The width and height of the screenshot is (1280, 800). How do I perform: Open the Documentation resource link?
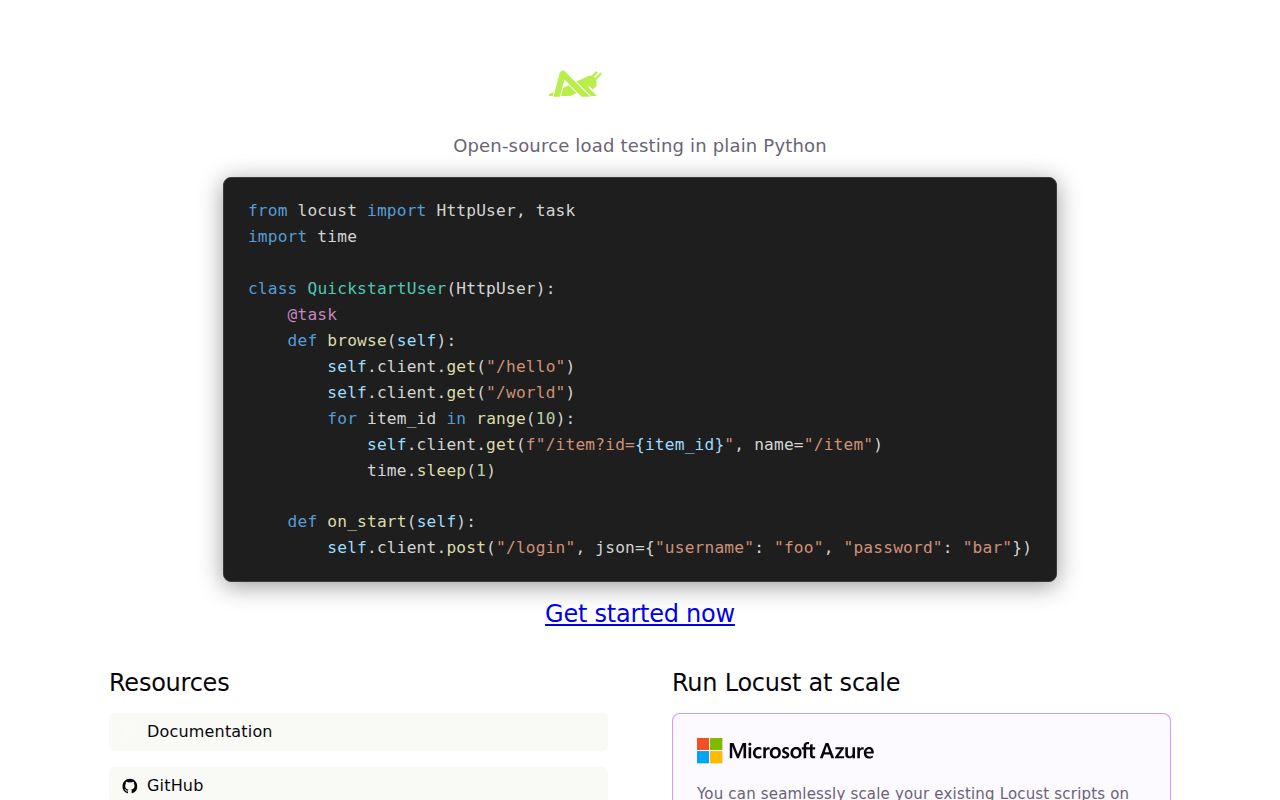pos(358,731)
